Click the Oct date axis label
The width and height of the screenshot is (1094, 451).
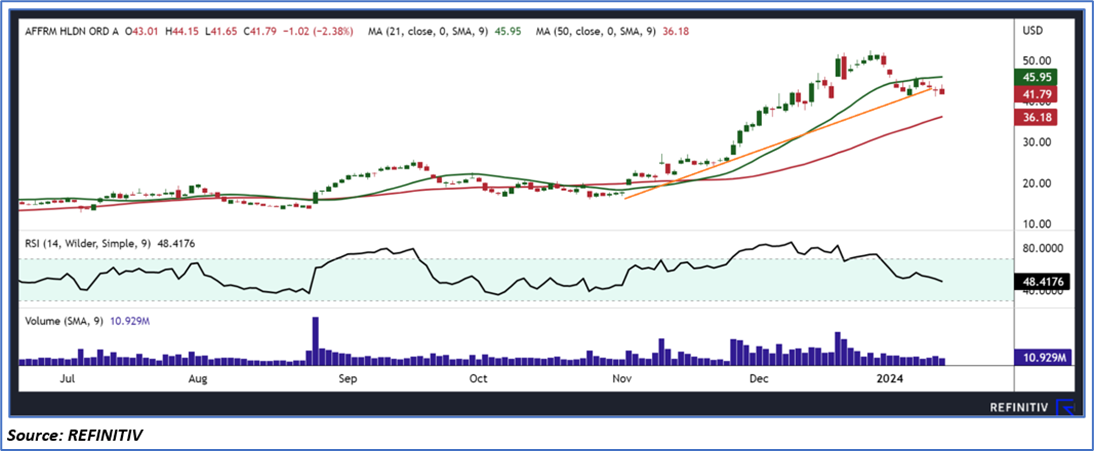[478, 379]
